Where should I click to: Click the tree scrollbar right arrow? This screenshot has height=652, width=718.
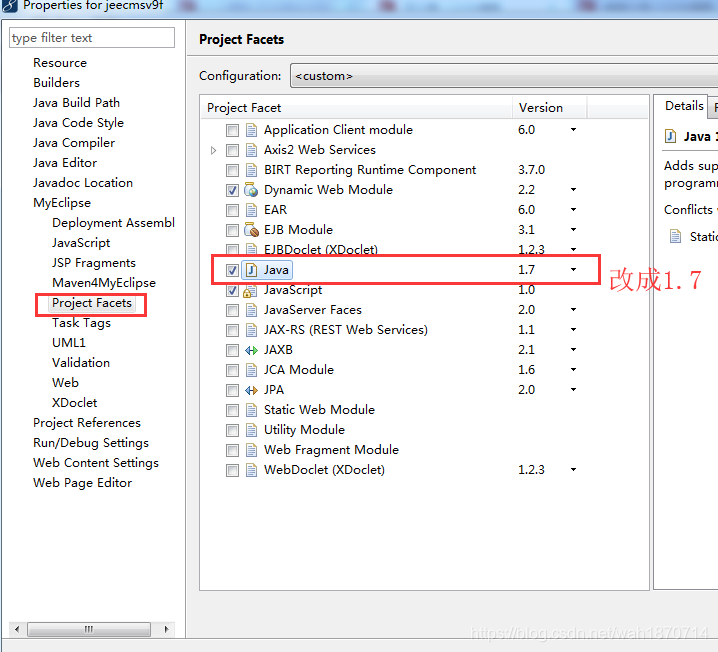[x=166, y=629]
